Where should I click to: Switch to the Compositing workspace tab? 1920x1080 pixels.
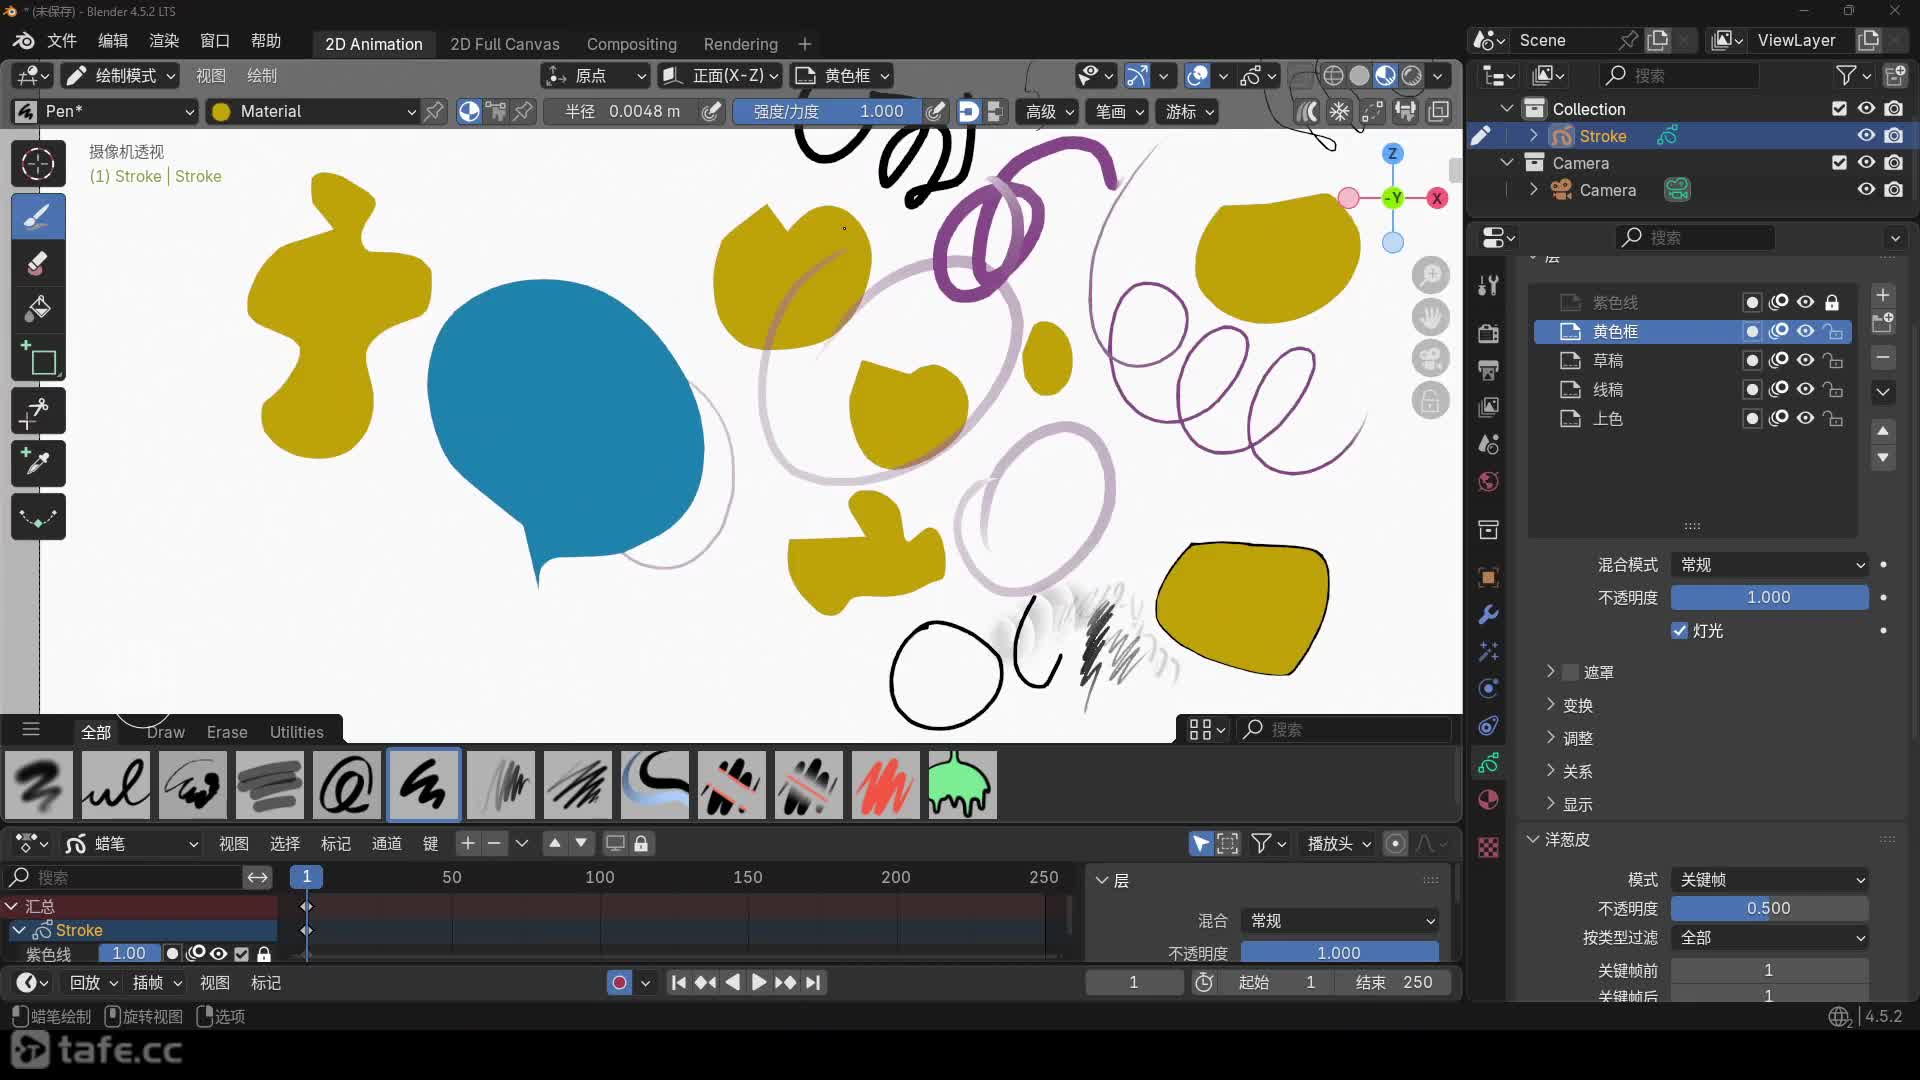pyautogui.click(x=631, y=44)
